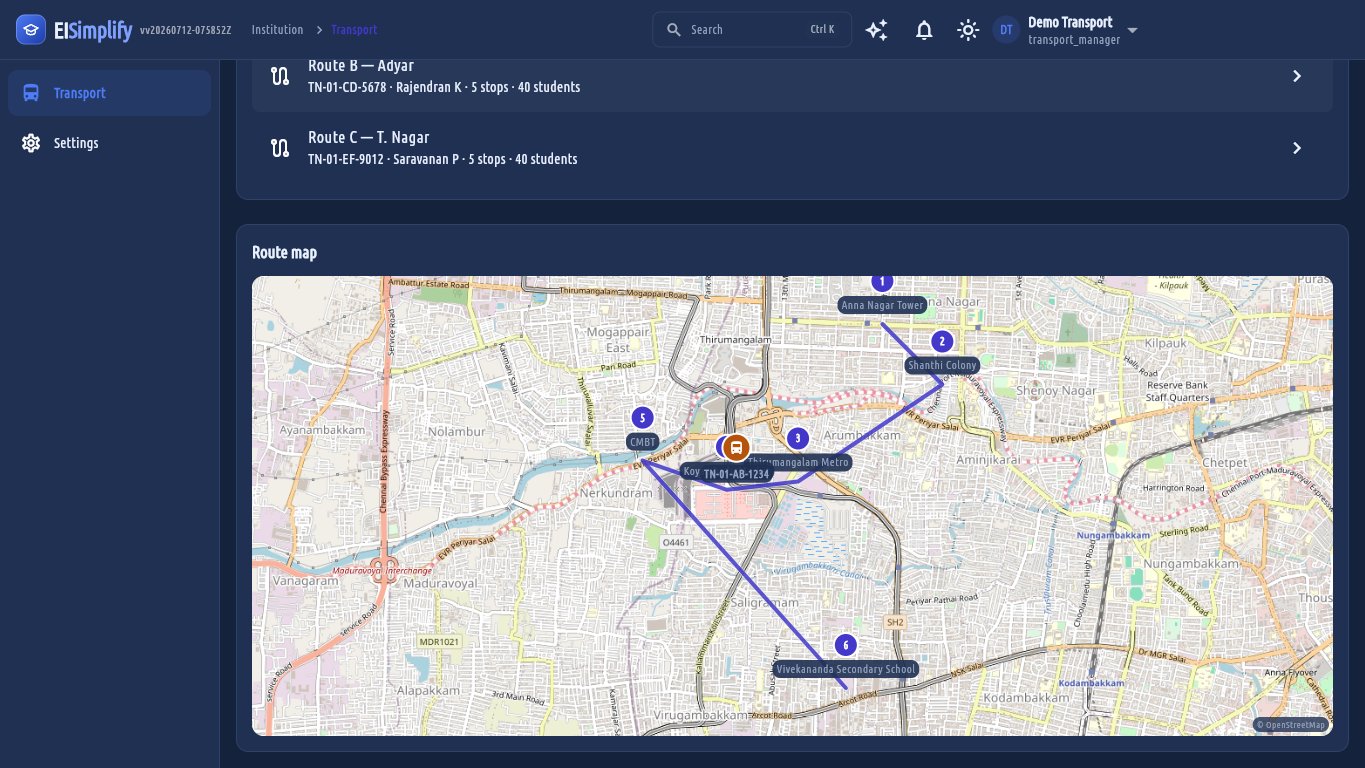Click the ElSimplify graduation cap logo
This screenshot has height=768, width=1365.
pyautogui.click(x=31, y=30)
